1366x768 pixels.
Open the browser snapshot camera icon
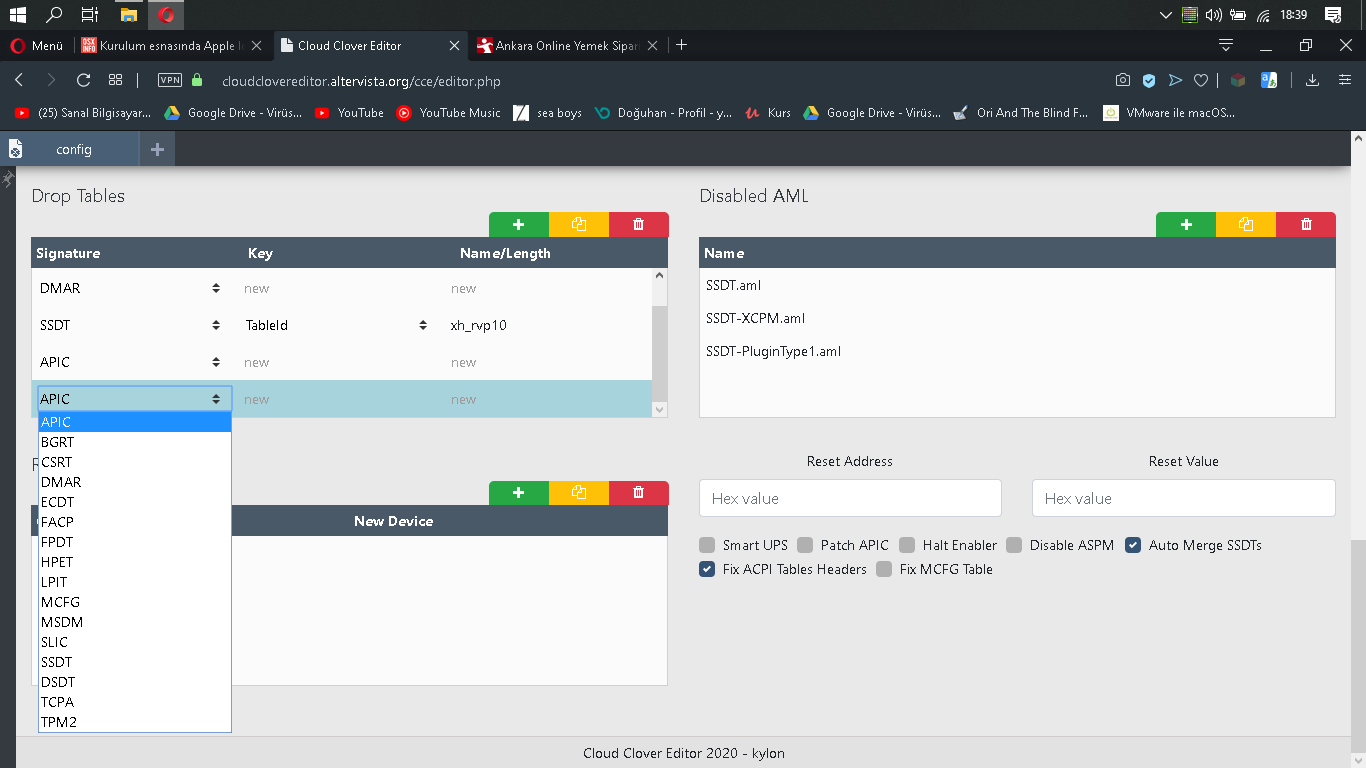[1123, 80]
